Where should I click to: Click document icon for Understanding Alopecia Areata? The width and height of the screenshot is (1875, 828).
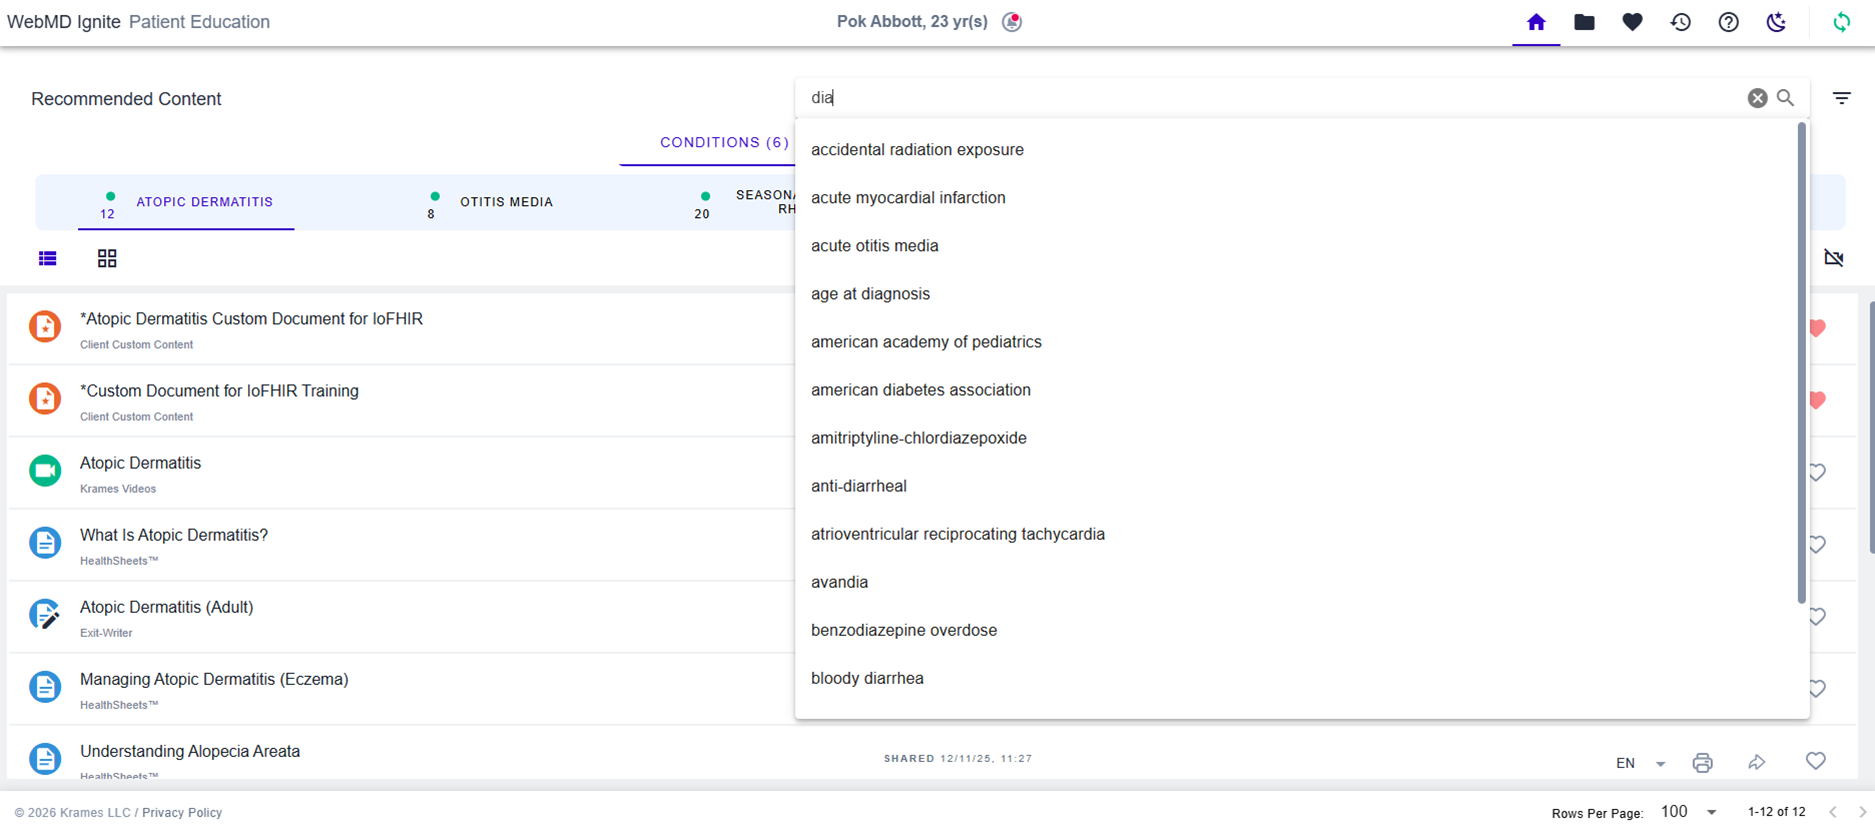tap(45, 759)
